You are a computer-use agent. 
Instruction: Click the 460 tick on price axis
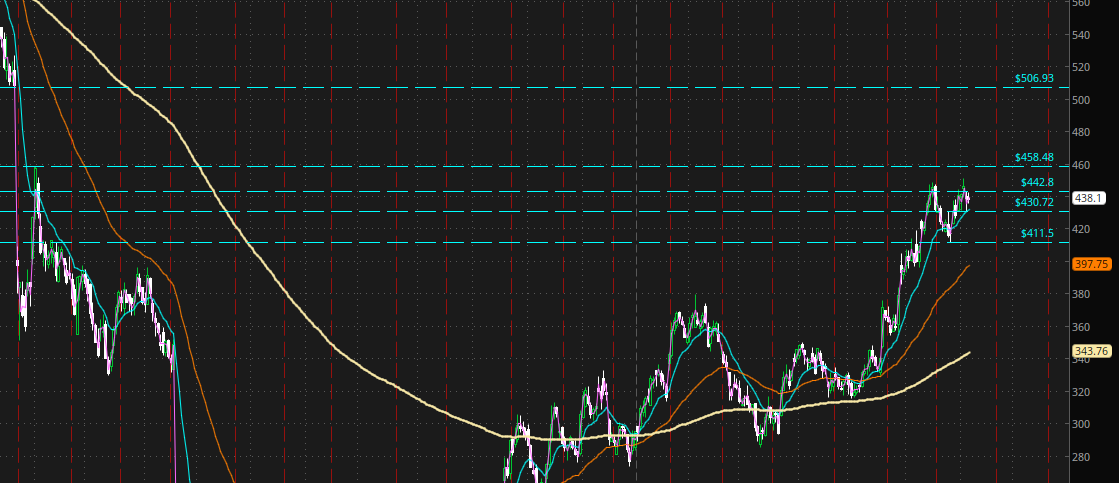[x=1081, y=165]
